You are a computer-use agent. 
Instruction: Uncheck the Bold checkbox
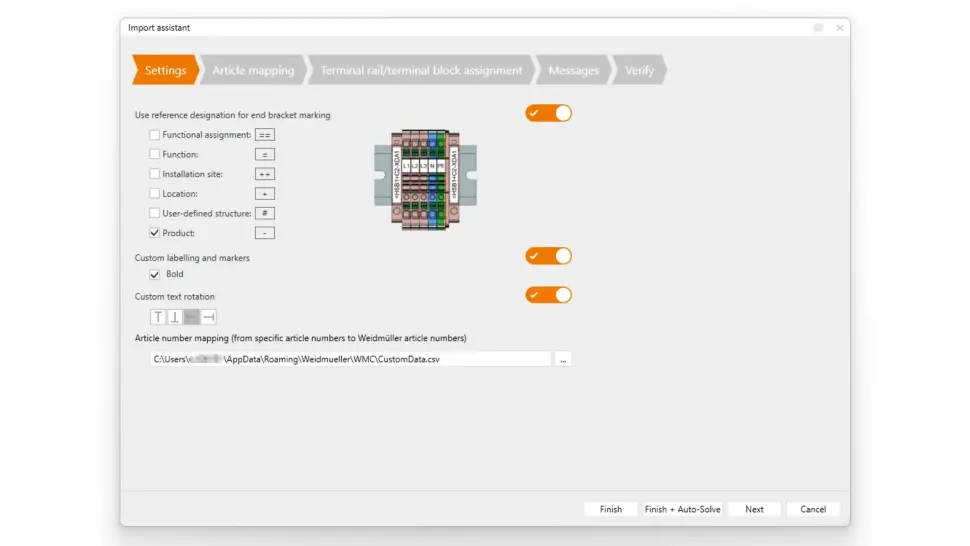point(154,274)
